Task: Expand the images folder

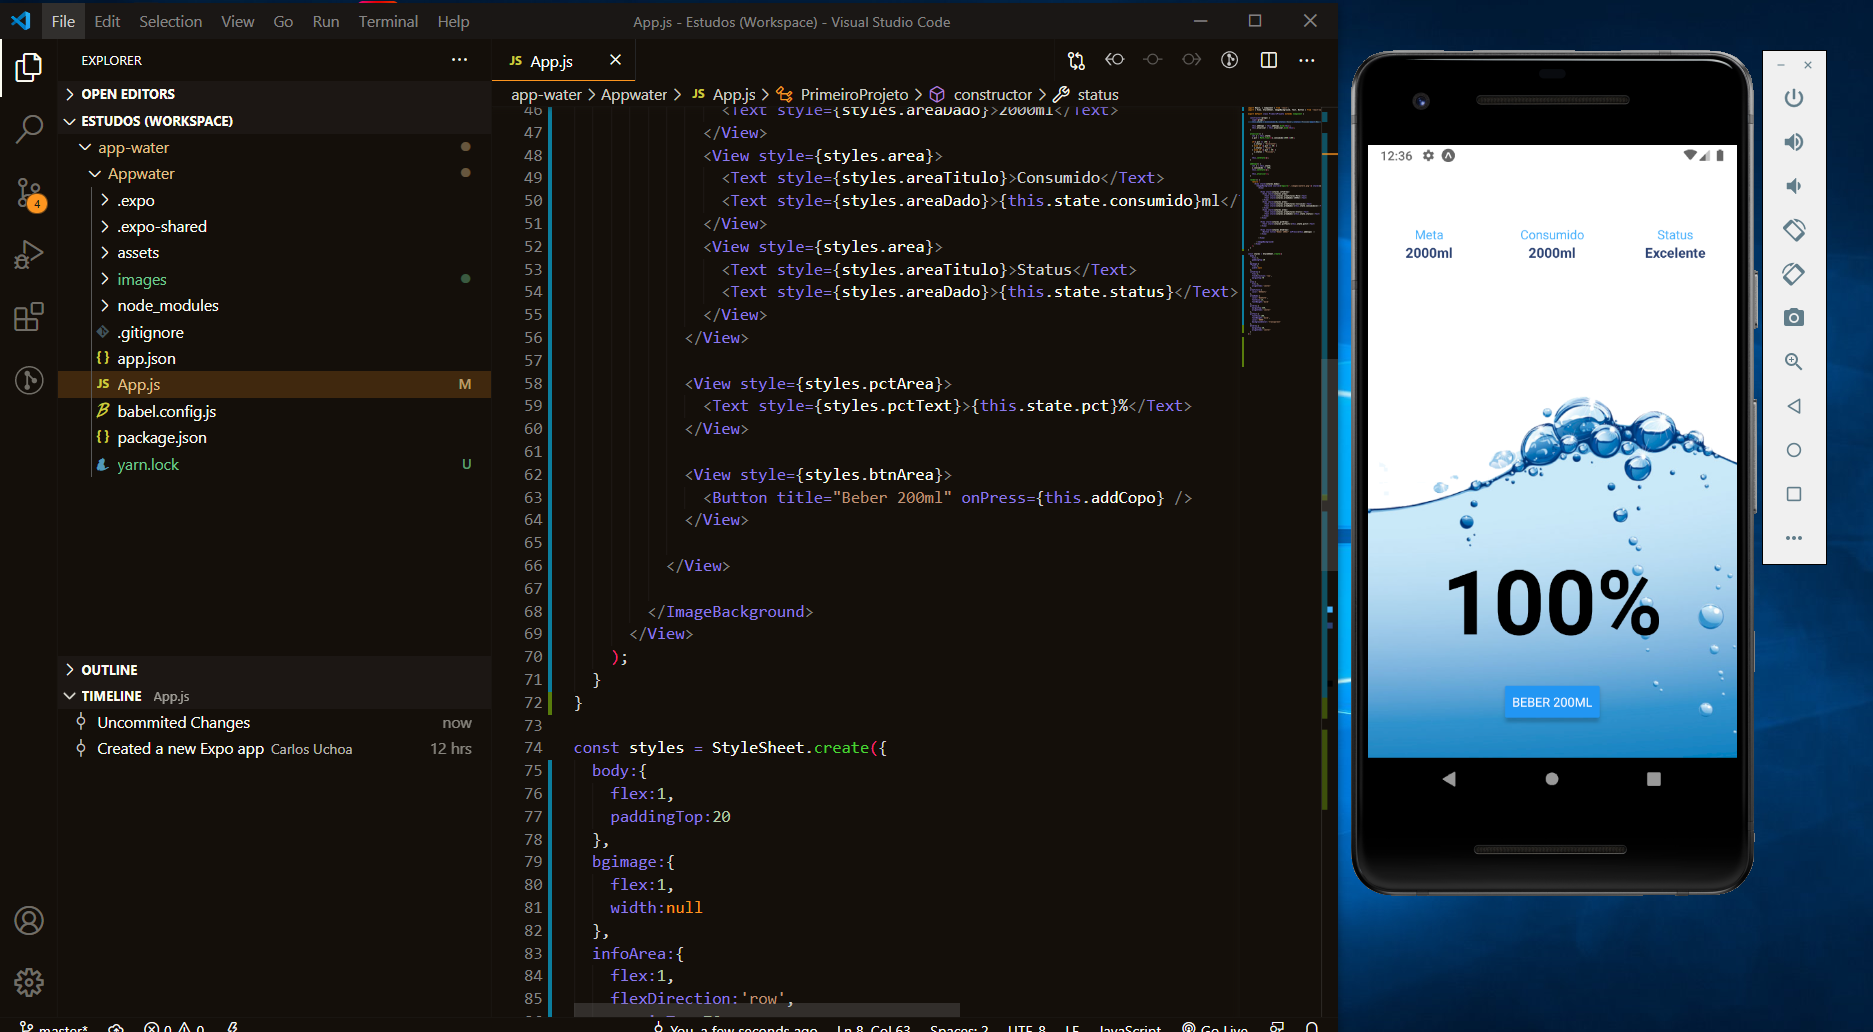Action: click(x=275, y=280)
